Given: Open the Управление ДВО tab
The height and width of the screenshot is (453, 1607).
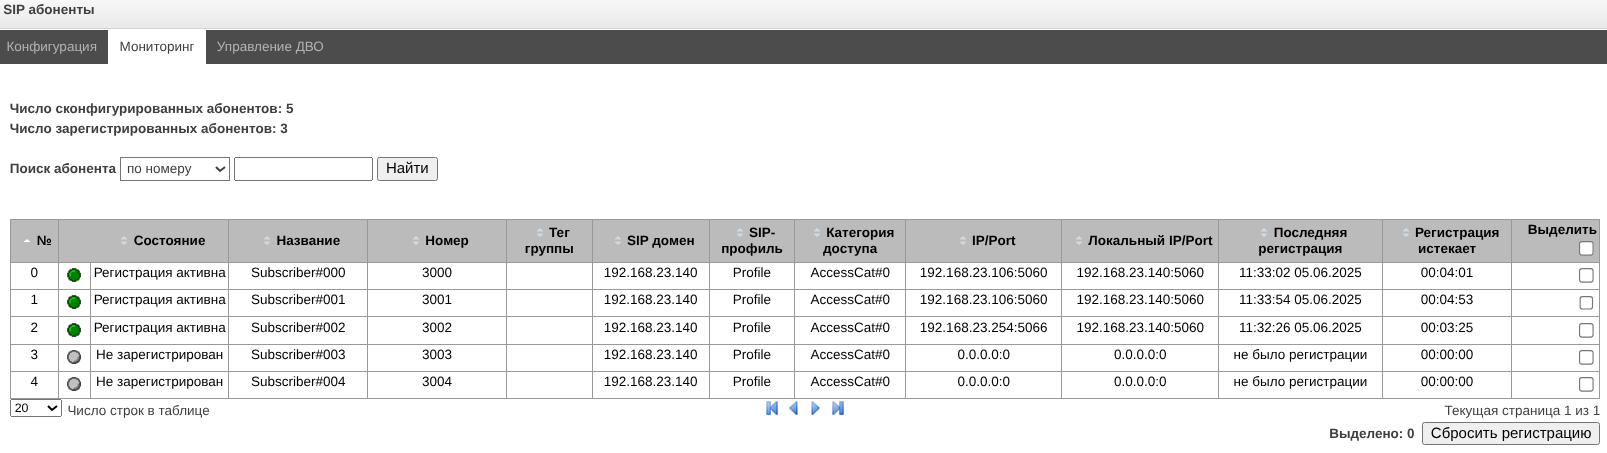Looking at the screenshot, I should 270,47.
